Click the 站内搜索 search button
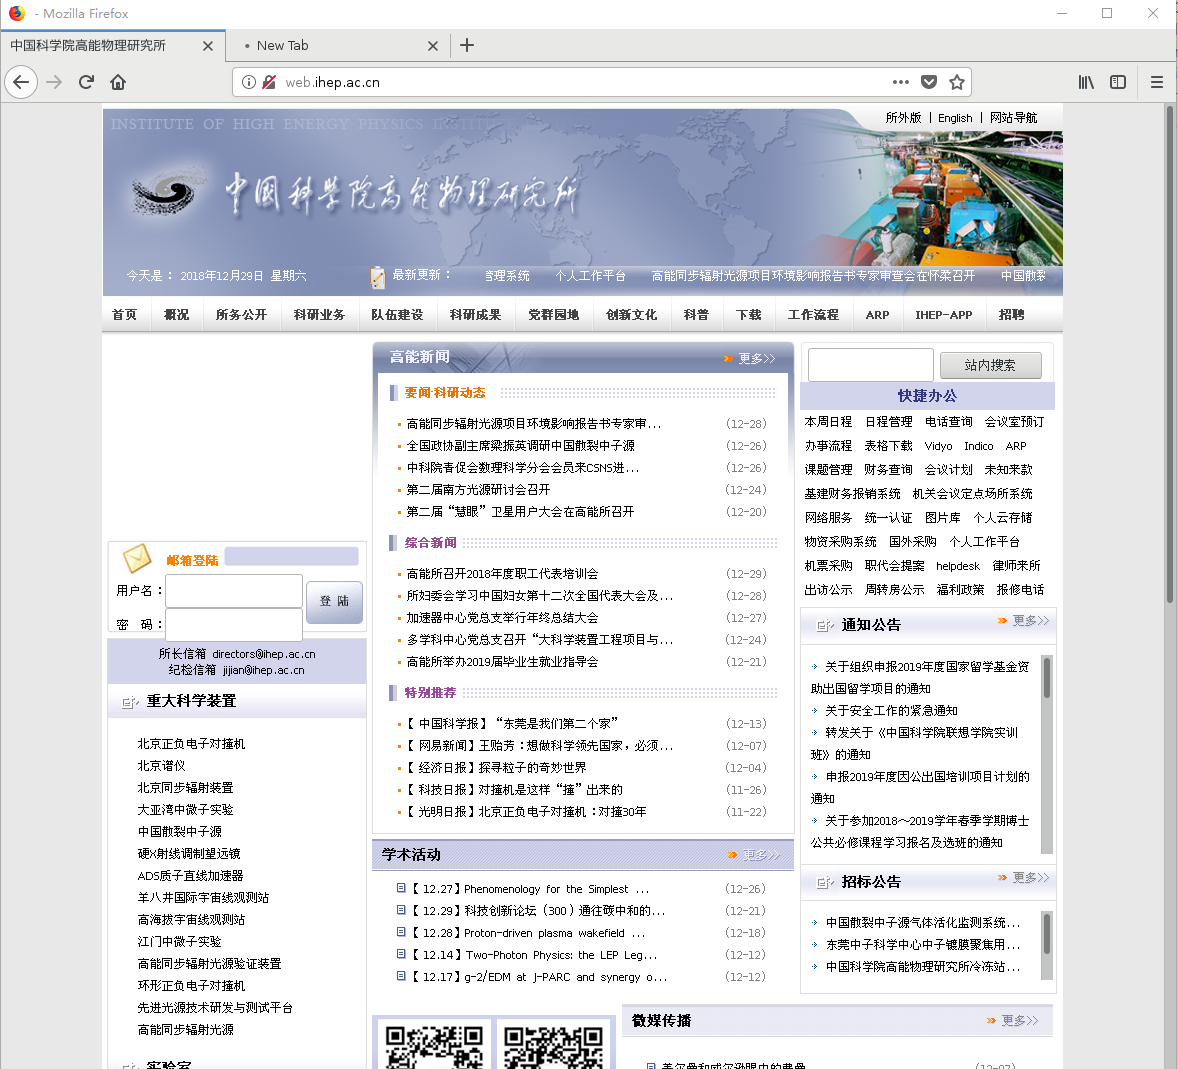 click(990, 365)
